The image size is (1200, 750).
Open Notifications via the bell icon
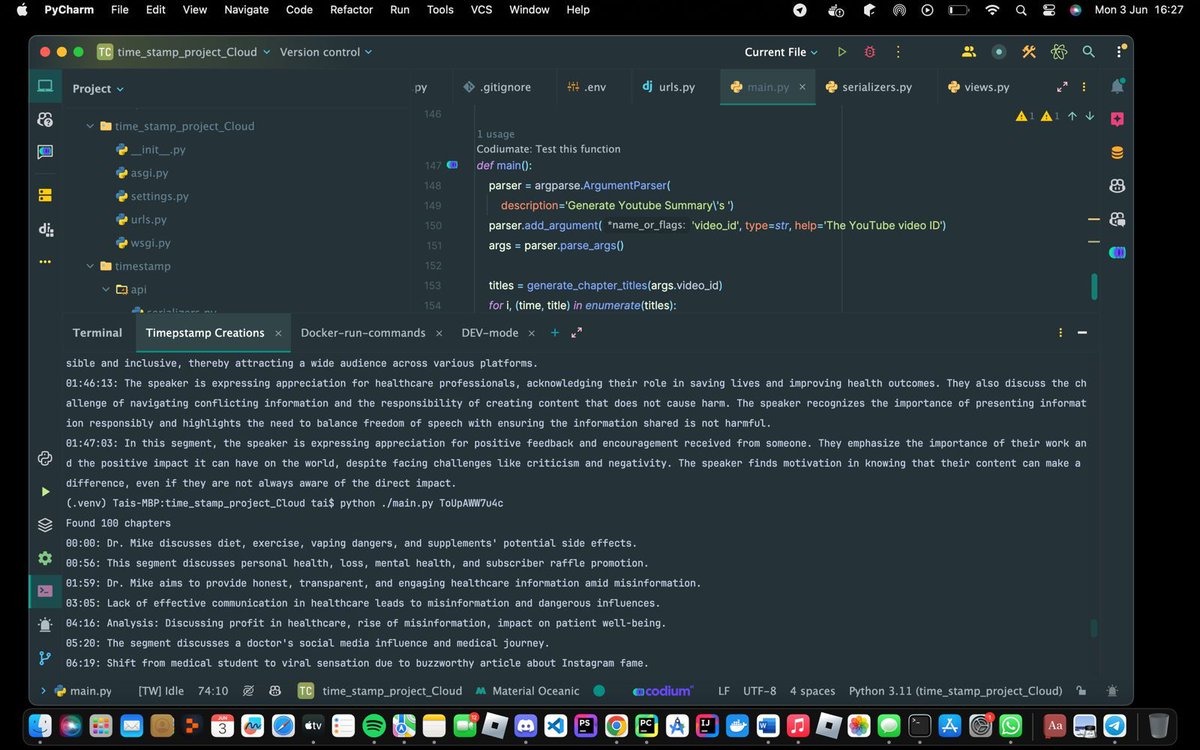click(1117, 87)
